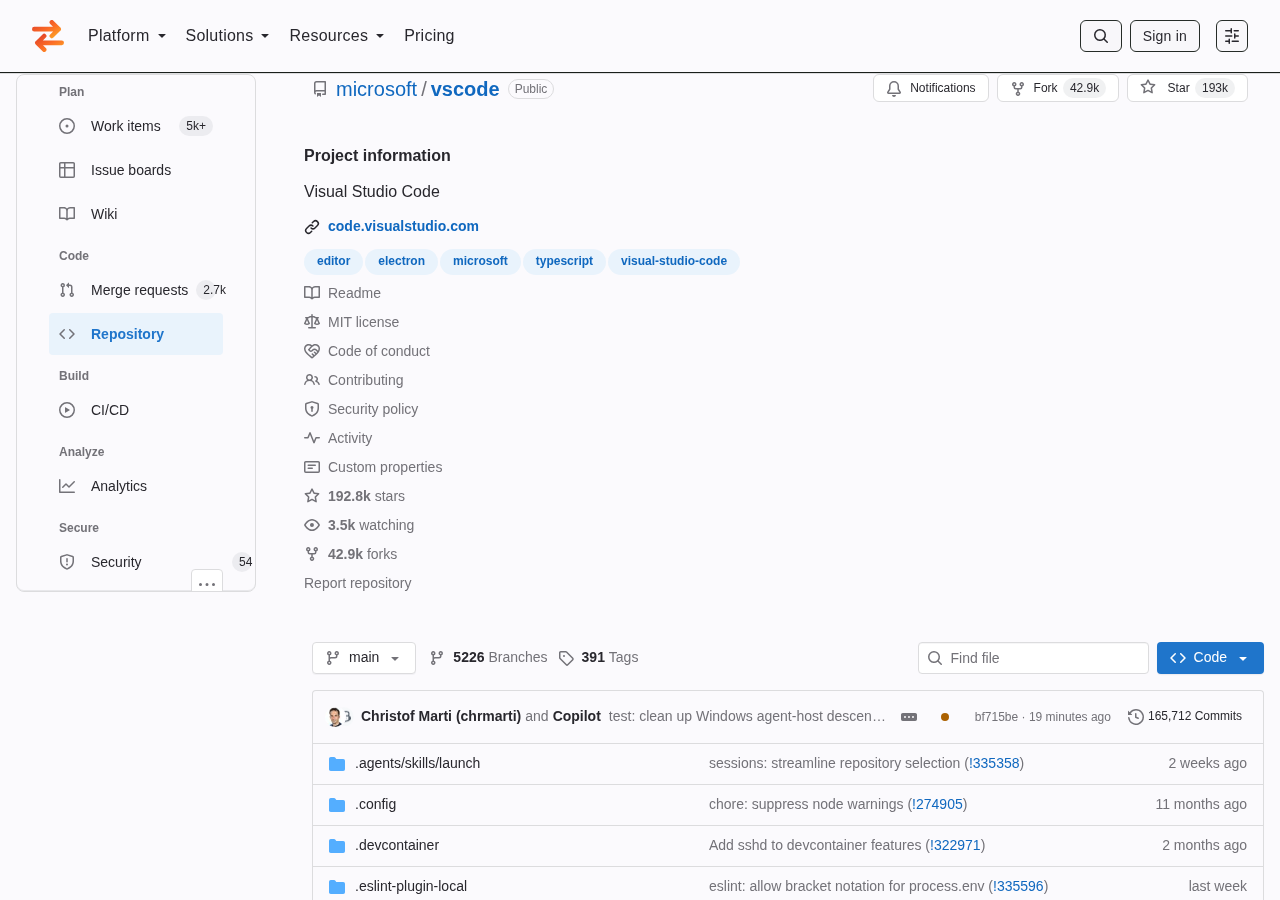Click the Notifications button label
Viewport: 1280px width, 900px height.
click(942, 88)
